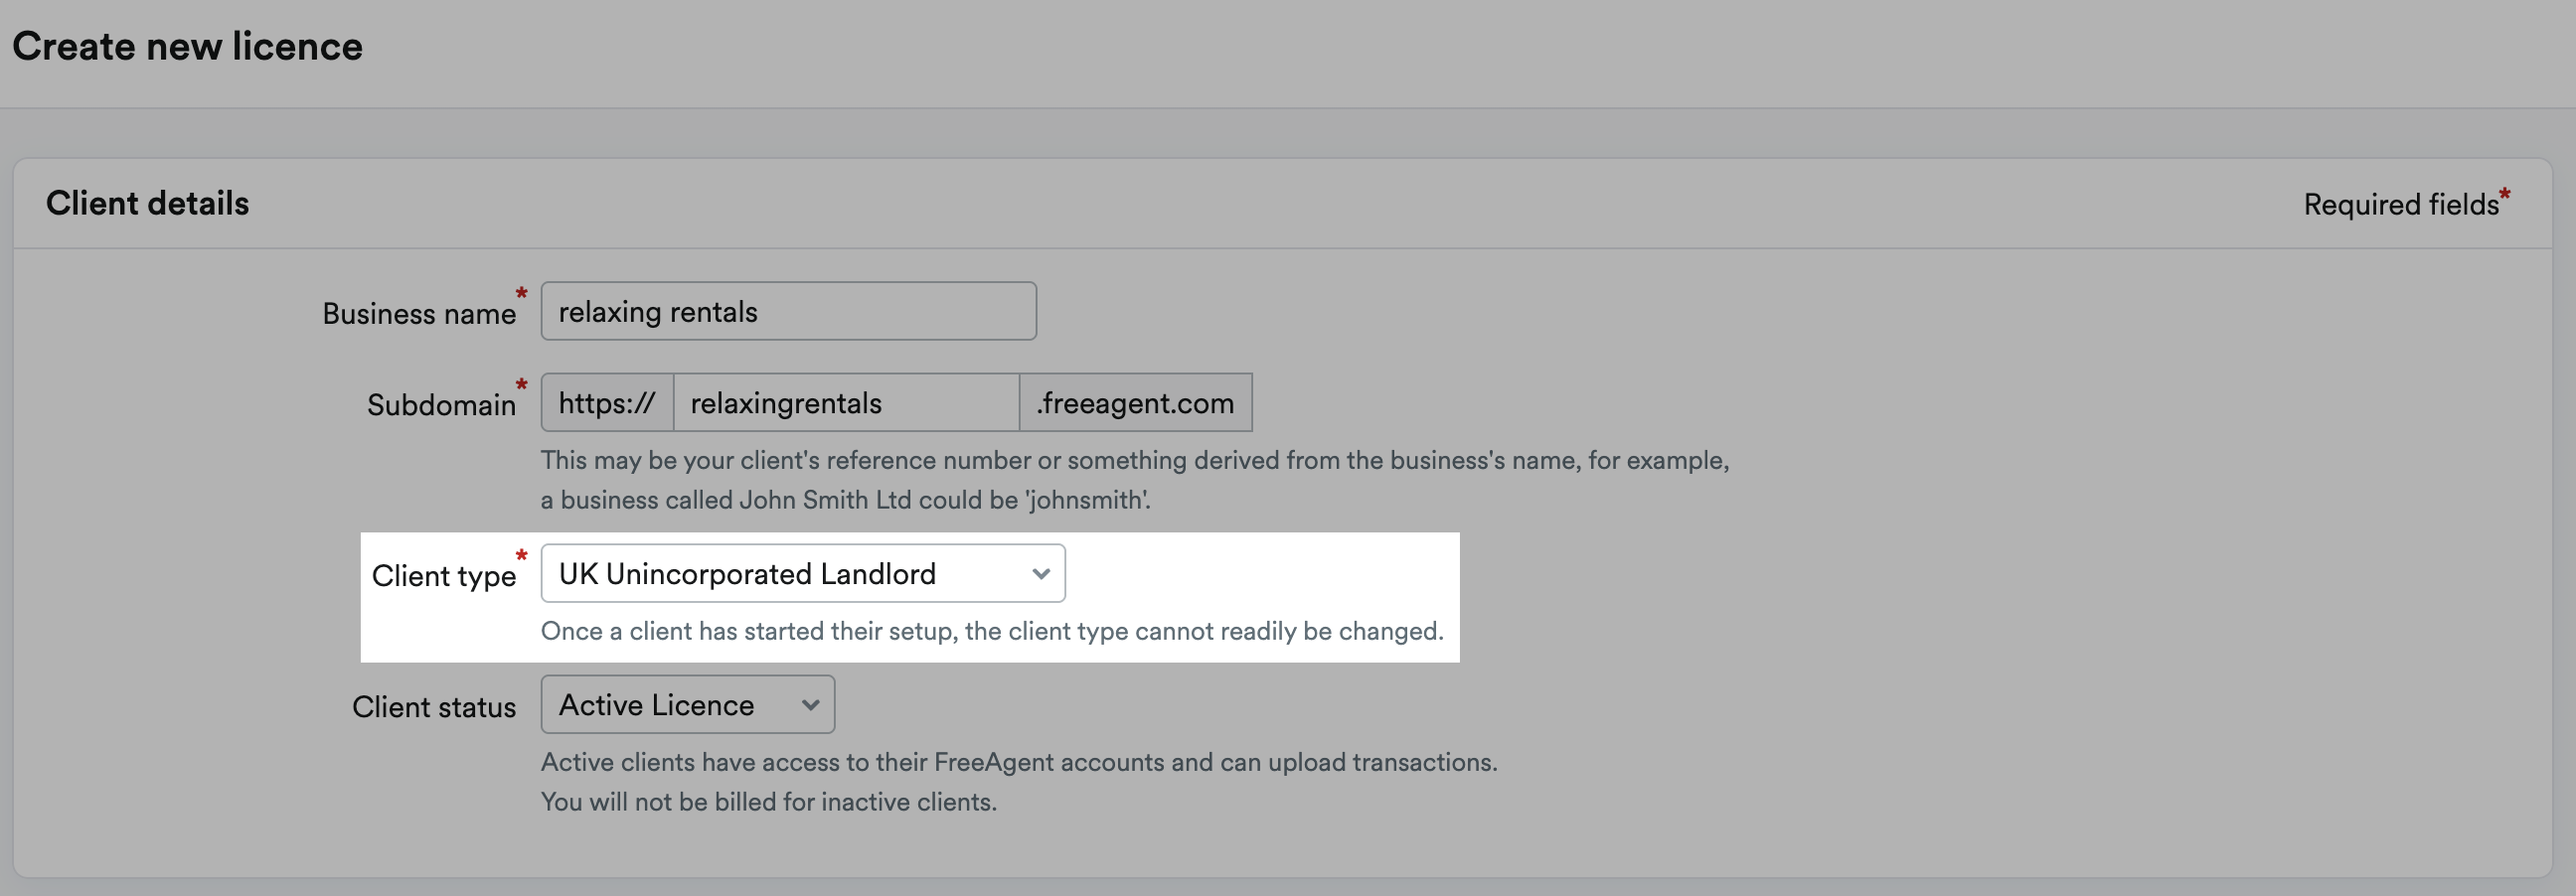This screenshot has height=896, width=2576.
Task: Click the 'not be billed for inactive clients' text
Action: point(769,802)
